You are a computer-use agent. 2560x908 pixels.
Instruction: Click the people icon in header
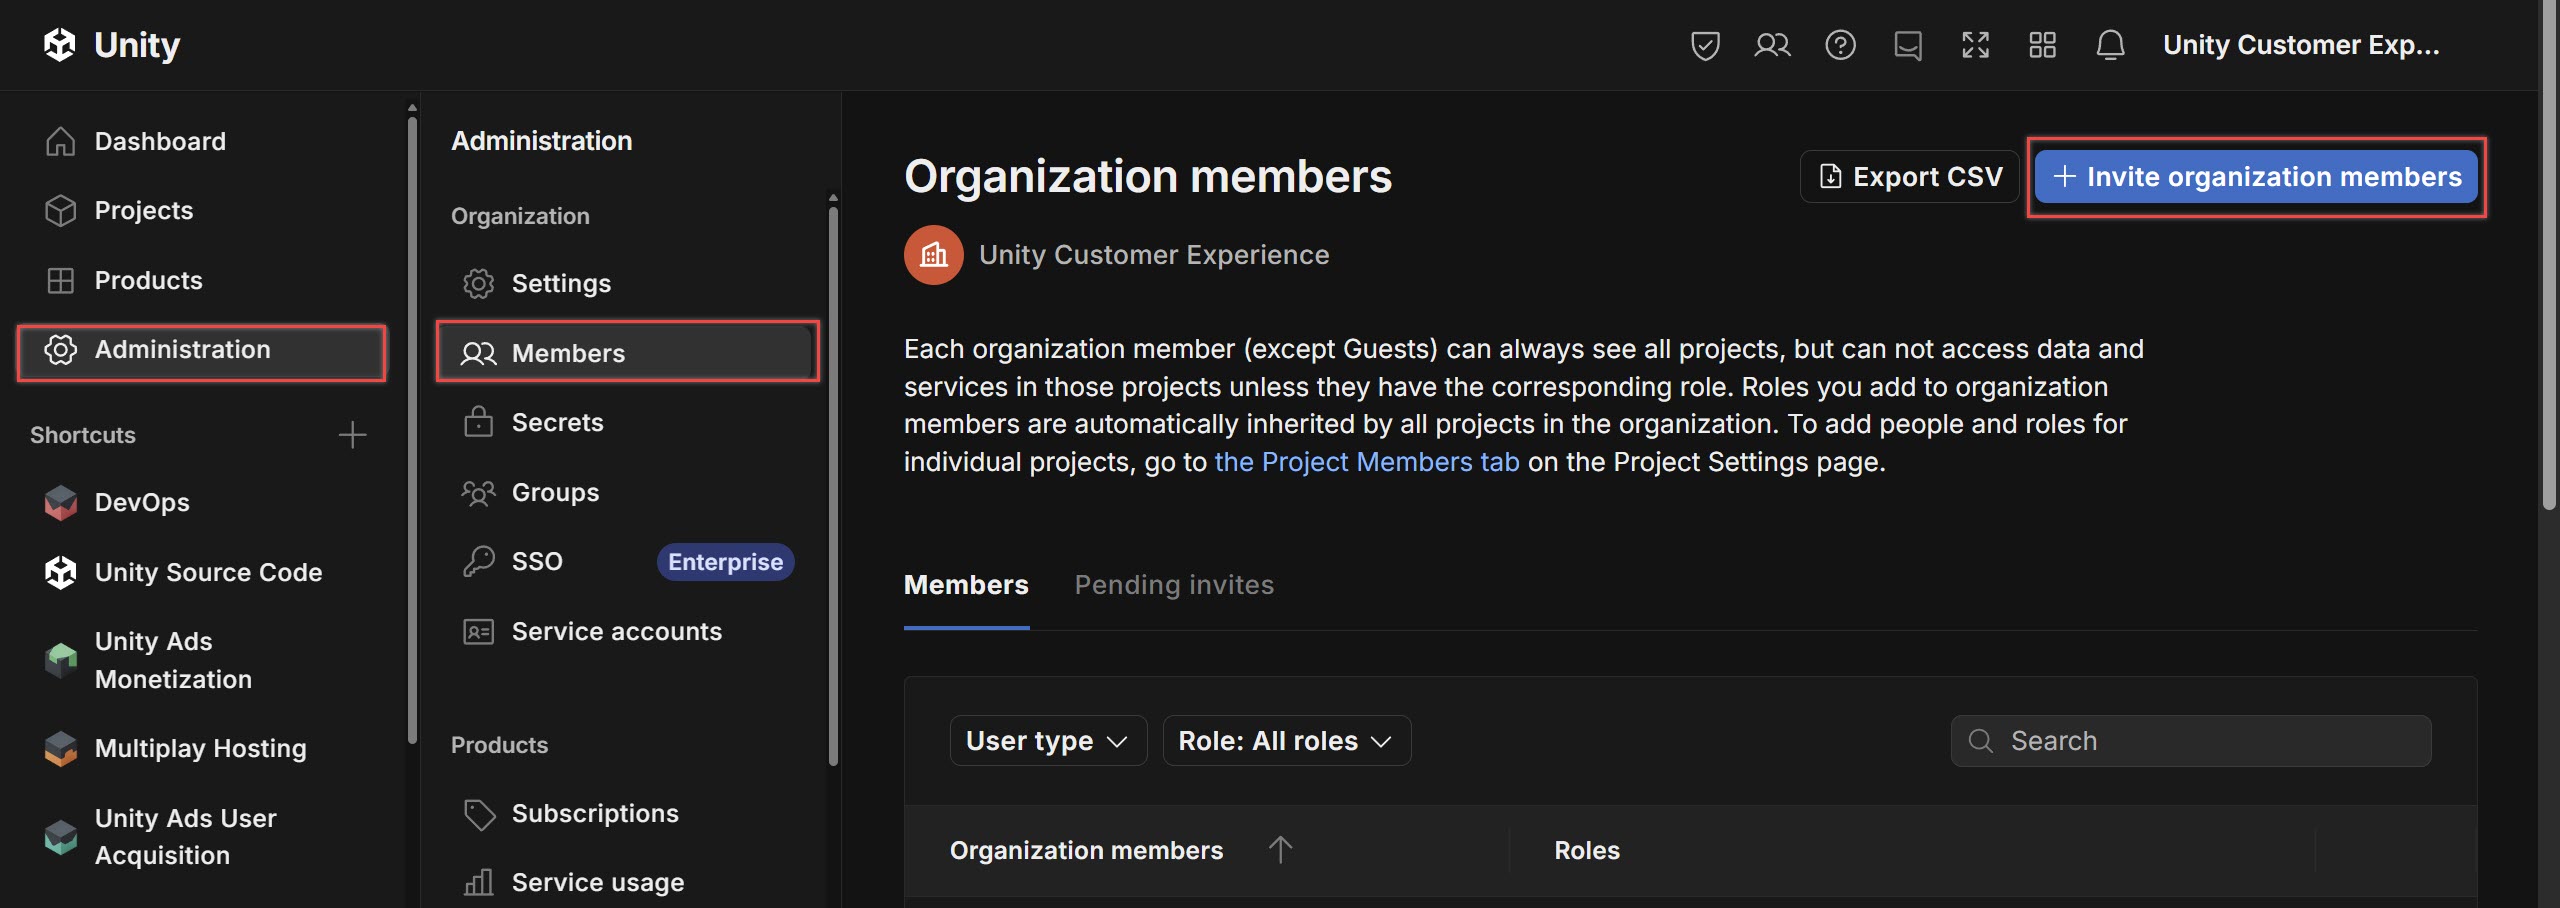(1772, 45)
